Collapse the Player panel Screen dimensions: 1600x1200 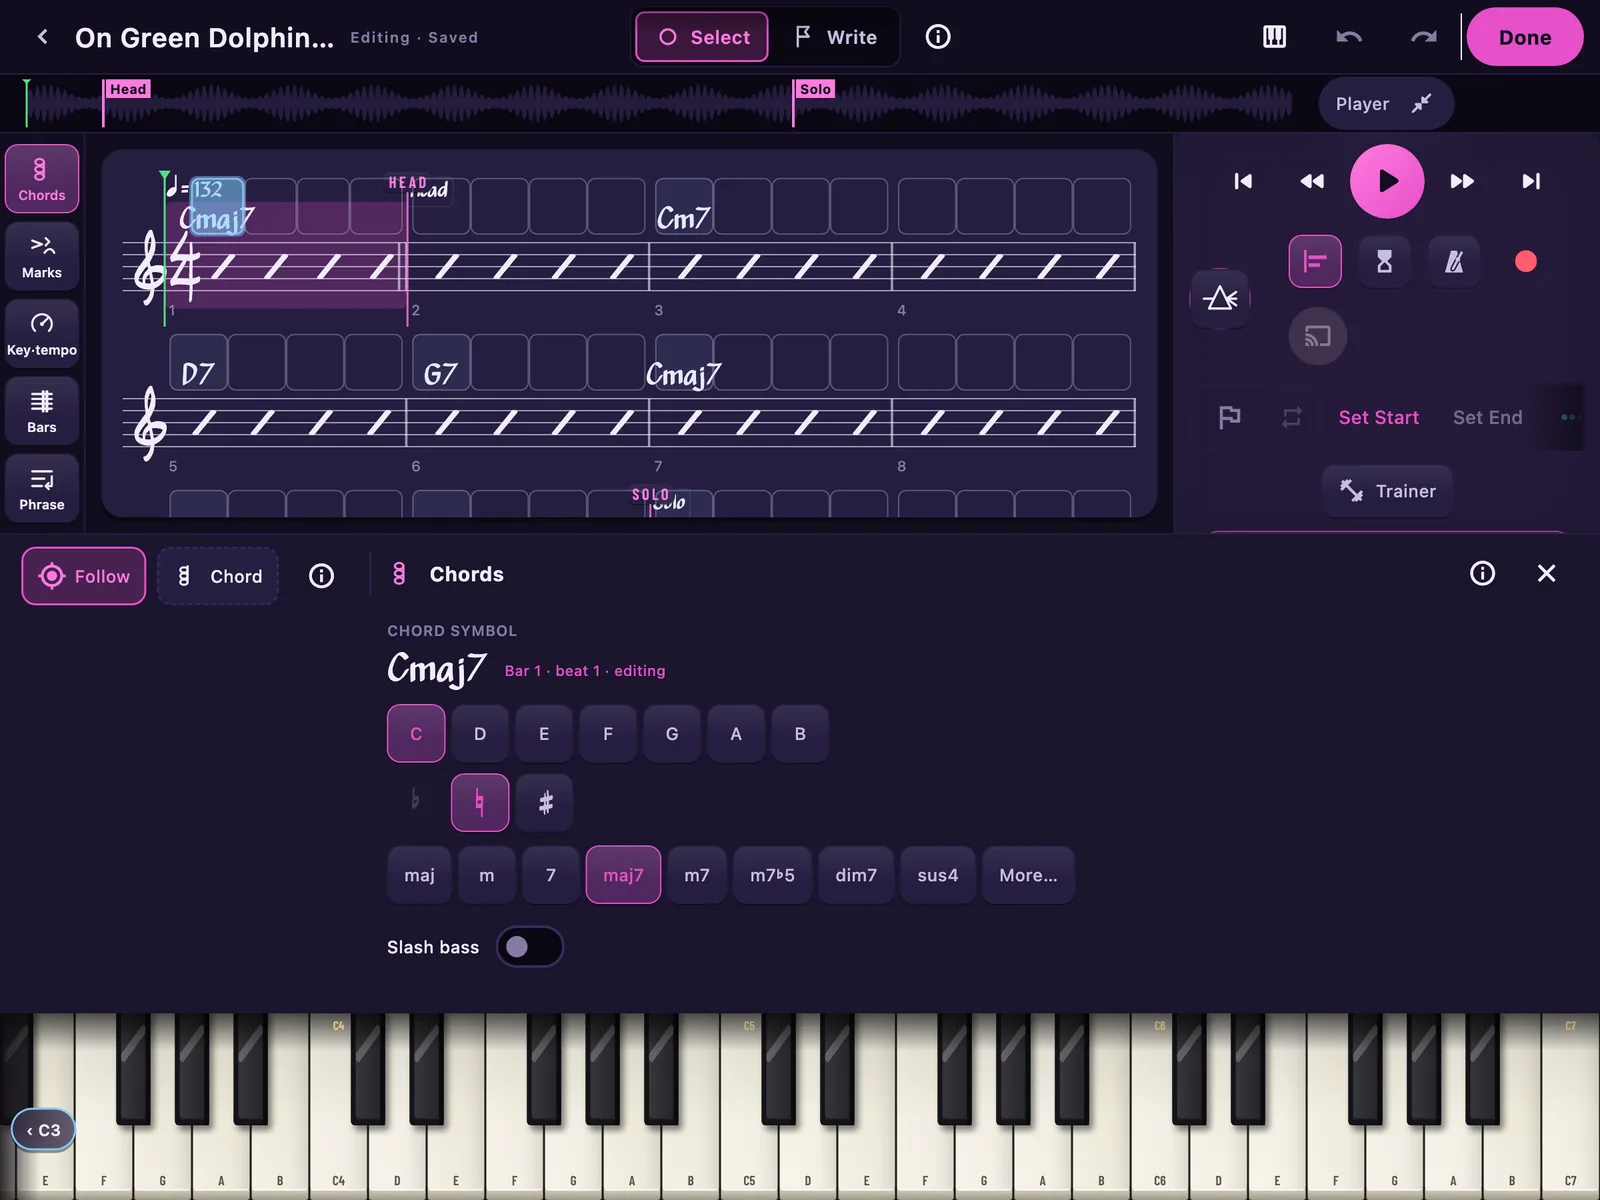(x=1385, y=103)
